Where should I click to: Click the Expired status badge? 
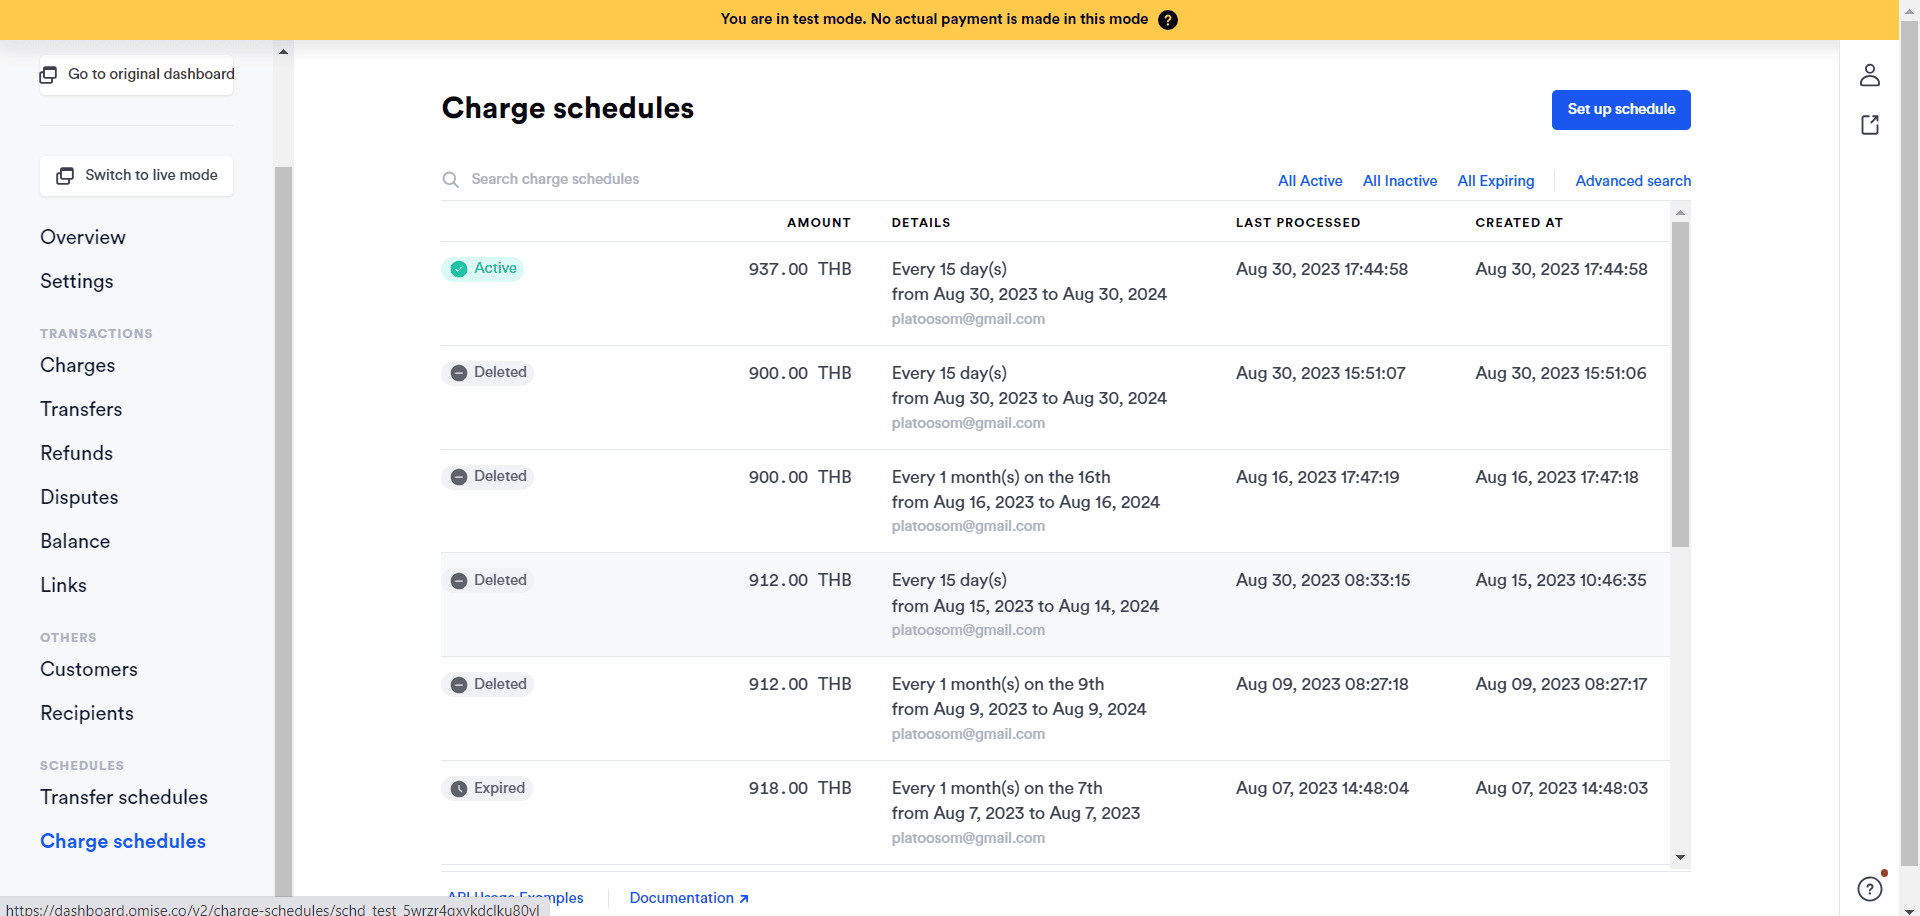pyautogui.click(x=487, y=788)
